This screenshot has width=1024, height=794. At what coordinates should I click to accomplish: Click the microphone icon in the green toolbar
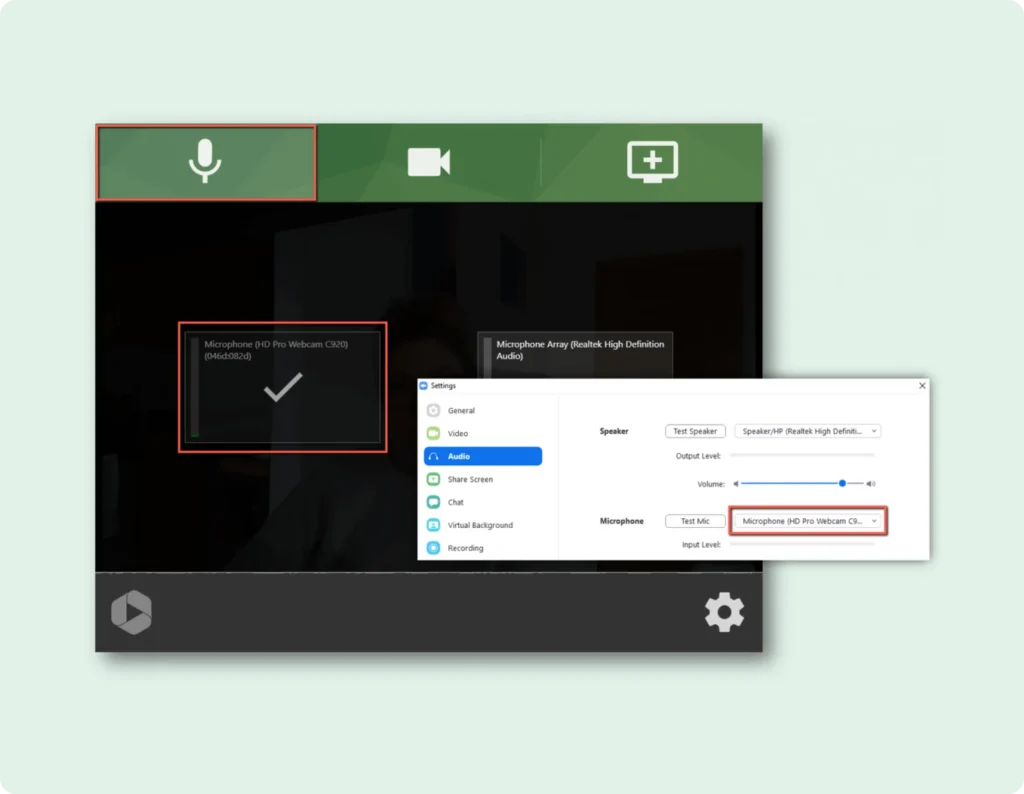(205, 161)
